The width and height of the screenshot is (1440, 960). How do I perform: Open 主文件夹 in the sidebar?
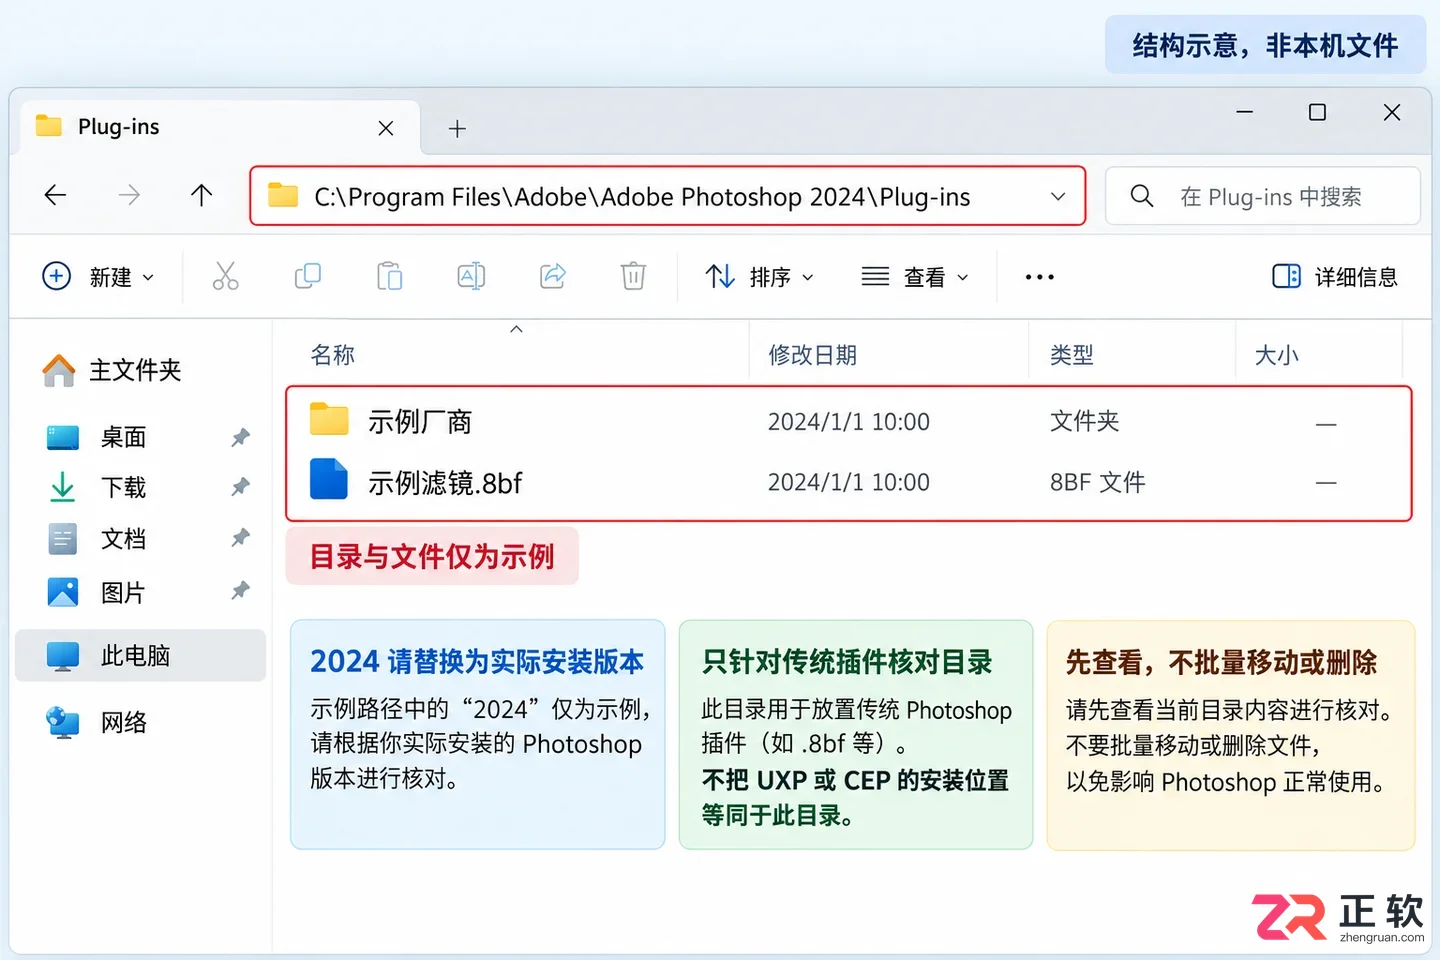point(112,371)
